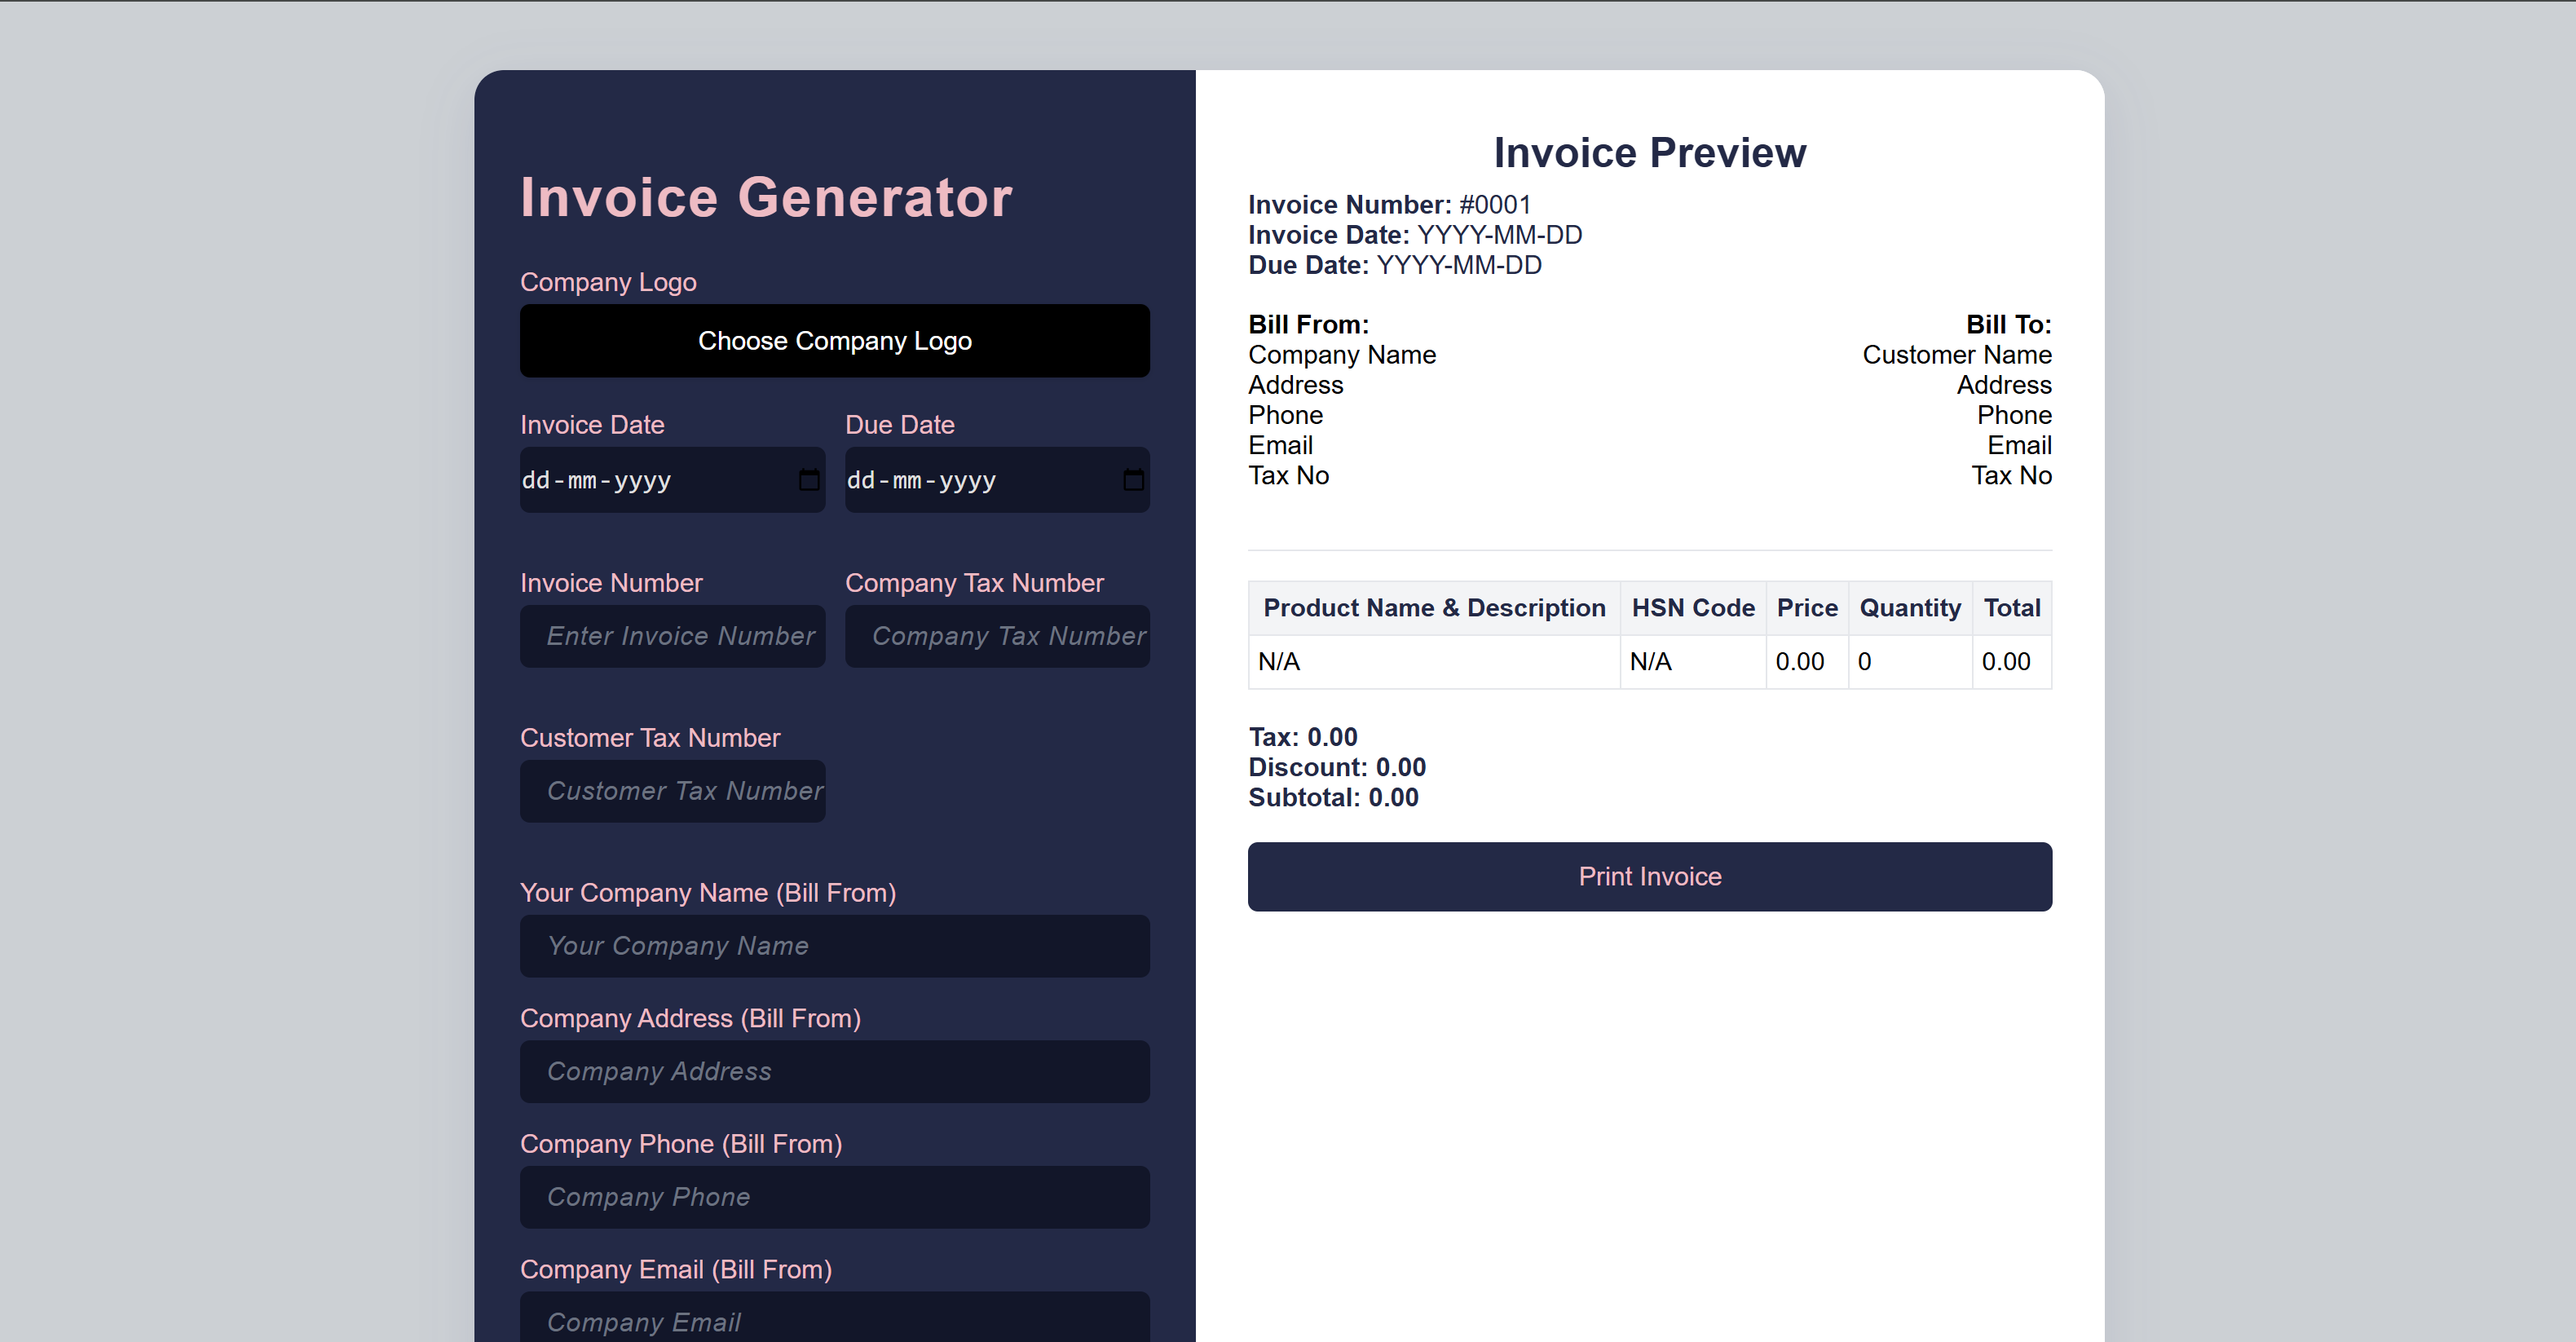Click the N/A cell under Product Name

(1434, 662)
